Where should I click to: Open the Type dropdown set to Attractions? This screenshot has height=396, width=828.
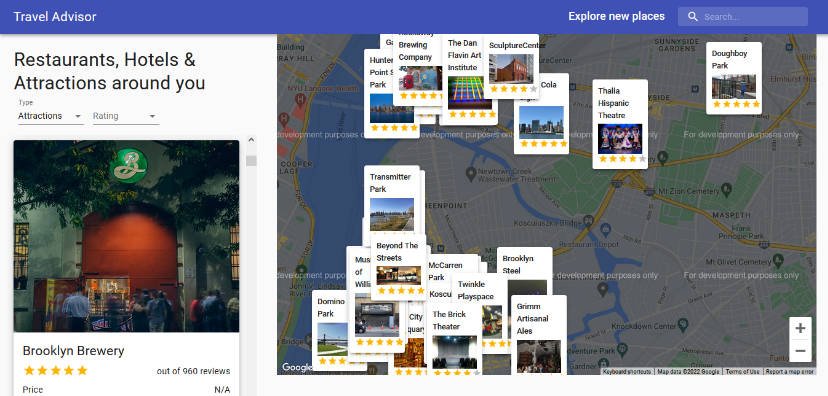[x=50, y=116]
